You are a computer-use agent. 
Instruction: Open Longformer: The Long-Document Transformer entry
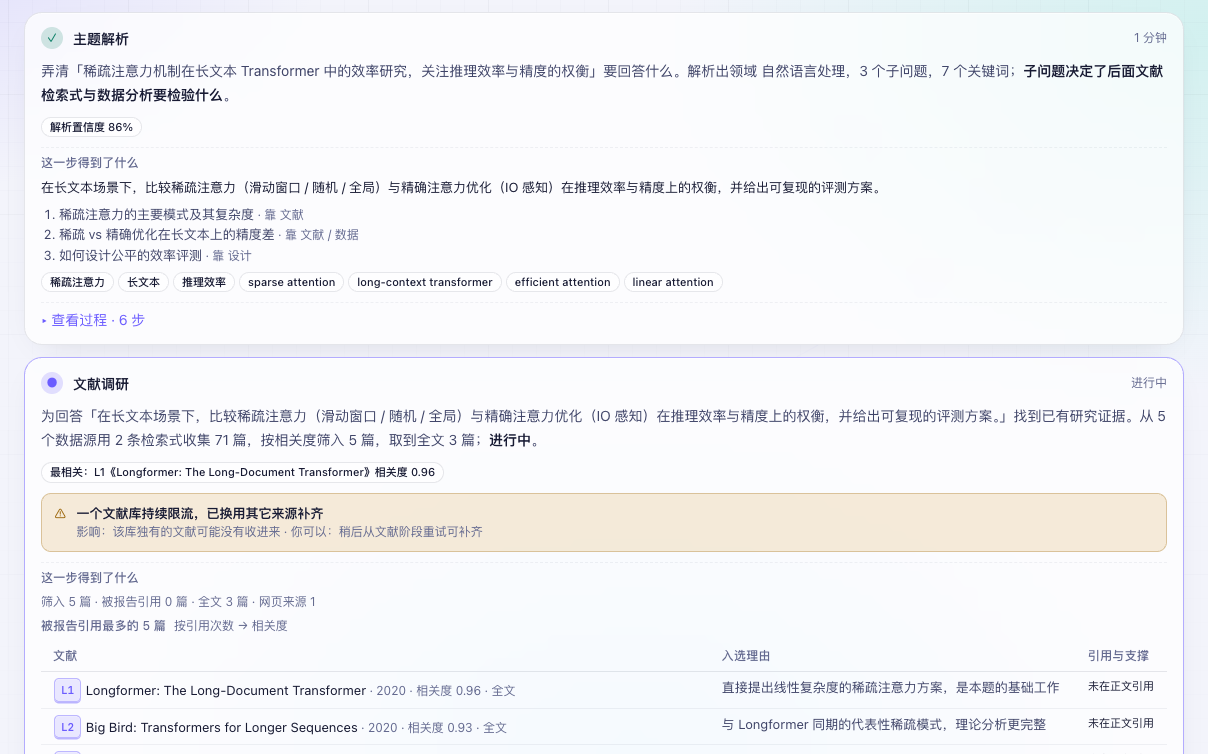tap(226, 690)
